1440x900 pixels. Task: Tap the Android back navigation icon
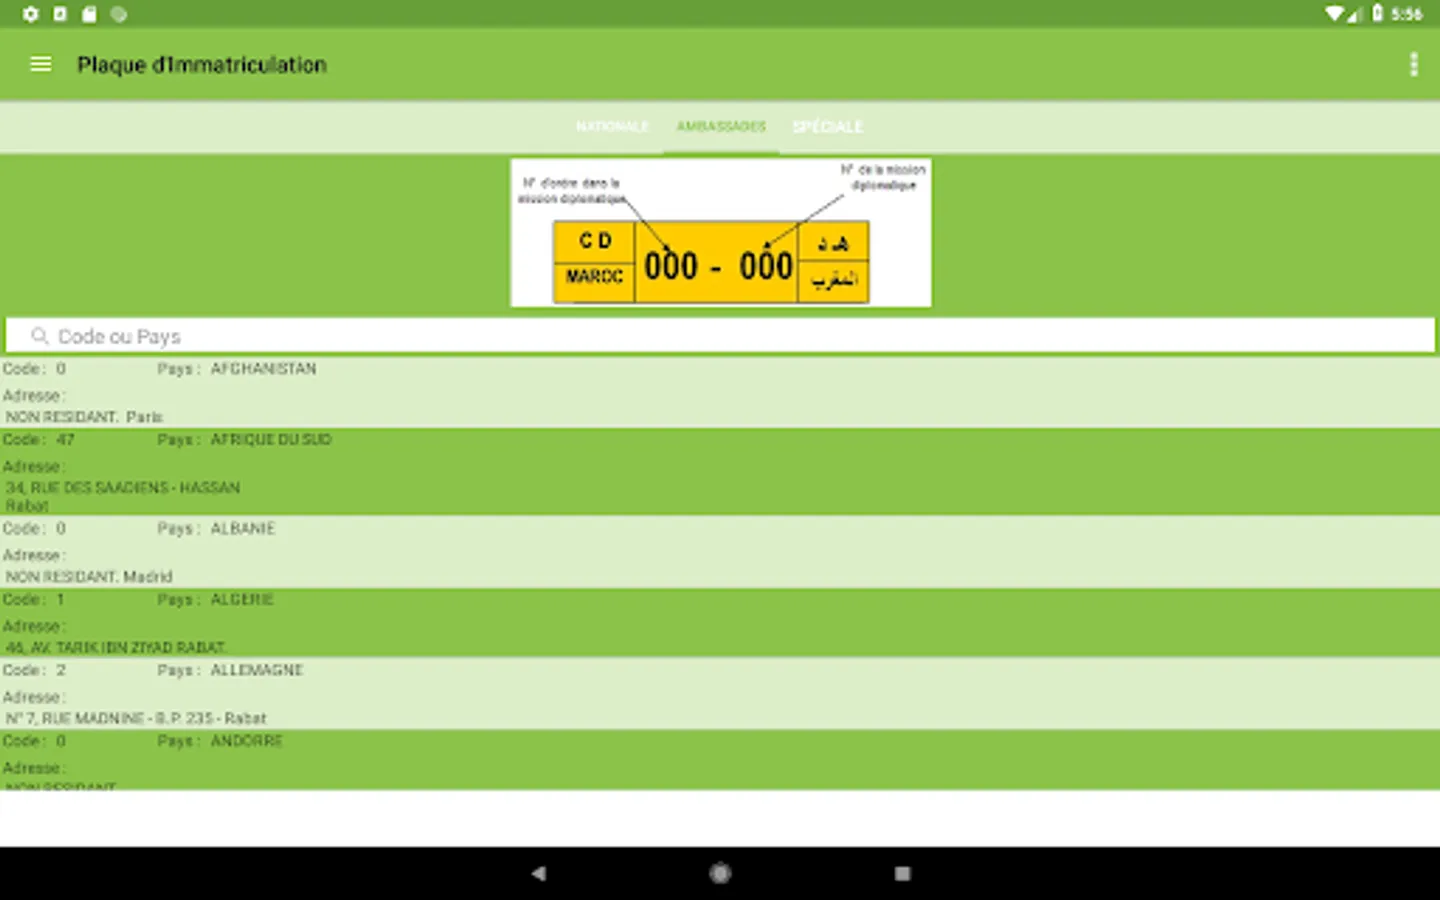pos(539,873)
